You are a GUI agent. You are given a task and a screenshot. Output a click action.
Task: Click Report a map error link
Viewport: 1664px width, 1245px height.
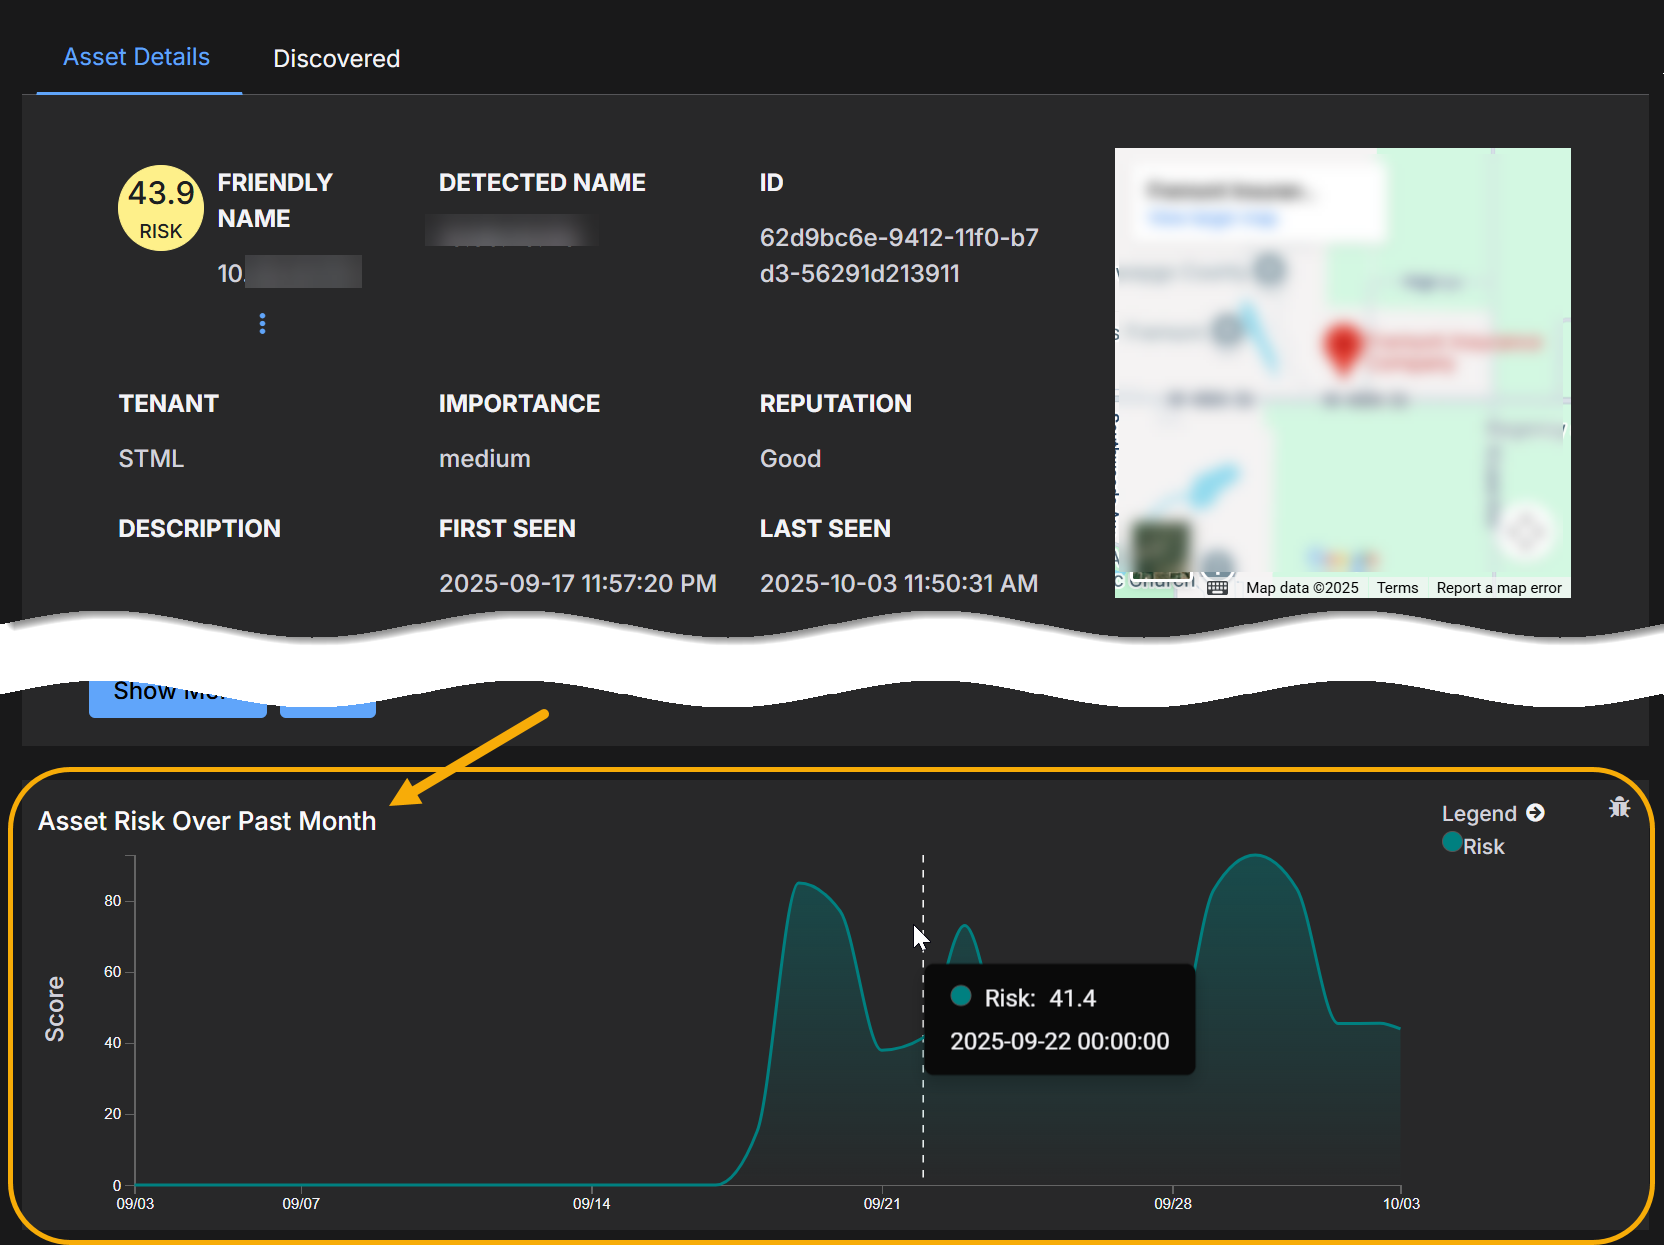(x=1498, y=588)
